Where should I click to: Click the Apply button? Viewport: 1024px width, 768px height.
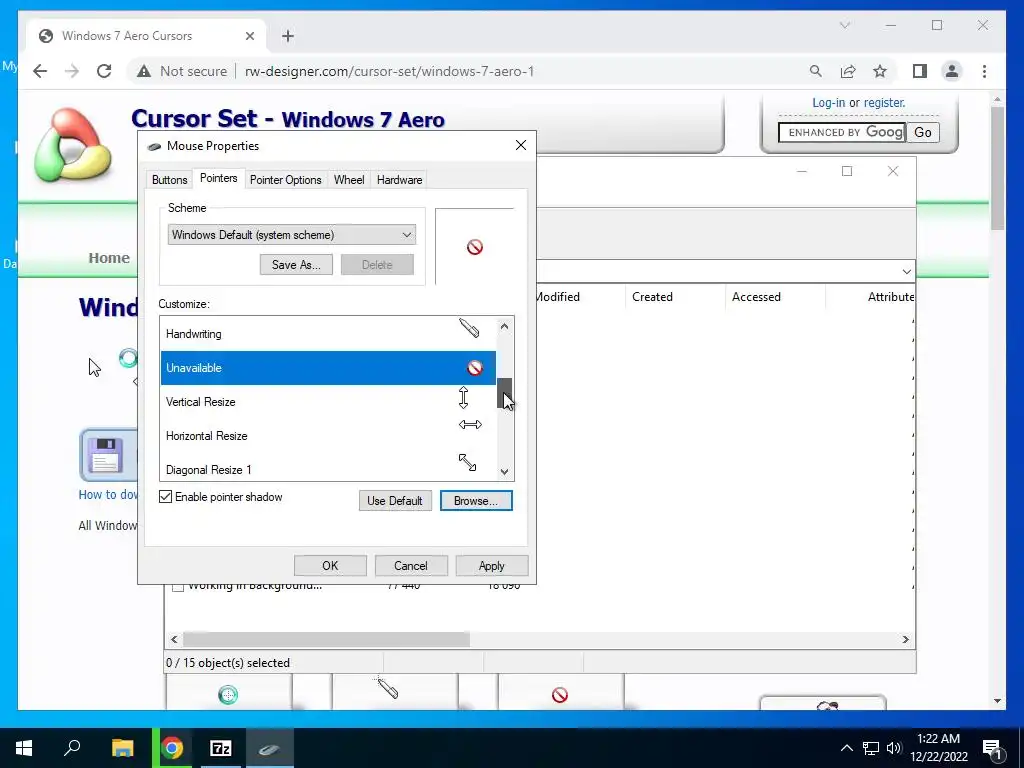[491, 566]
